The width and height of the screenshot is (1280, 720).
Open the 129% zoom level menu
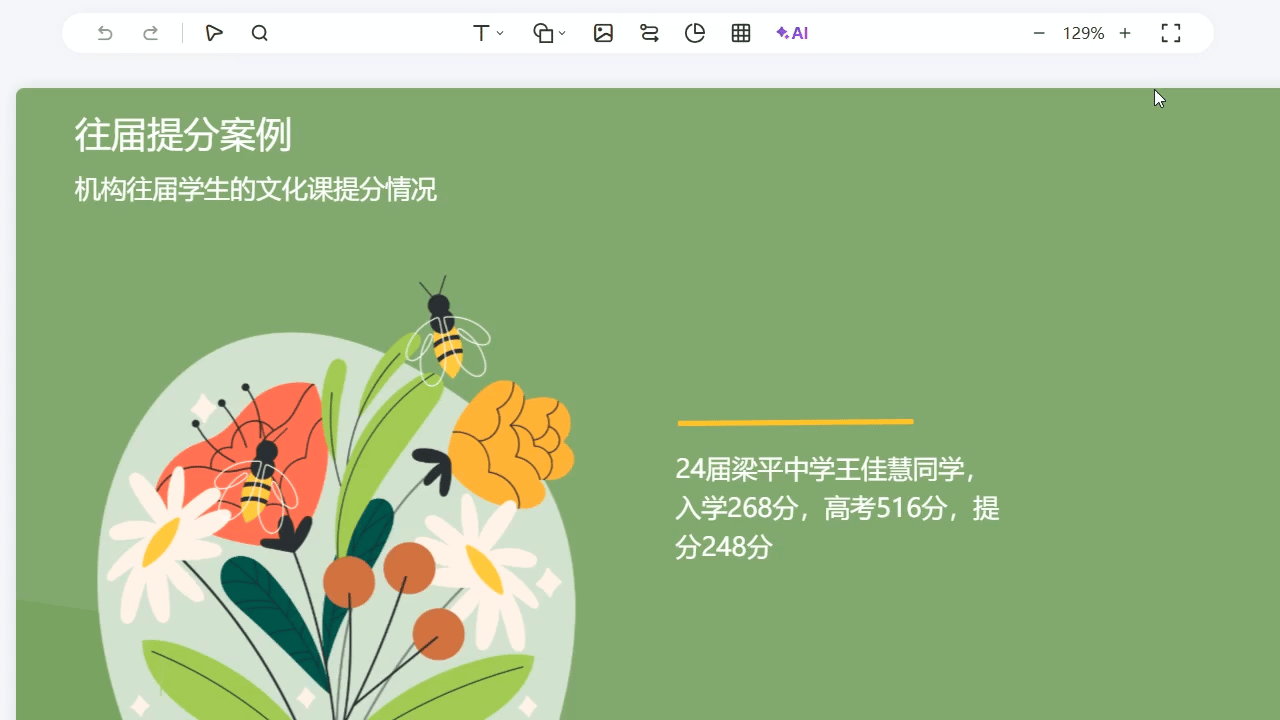point(1083,33)
